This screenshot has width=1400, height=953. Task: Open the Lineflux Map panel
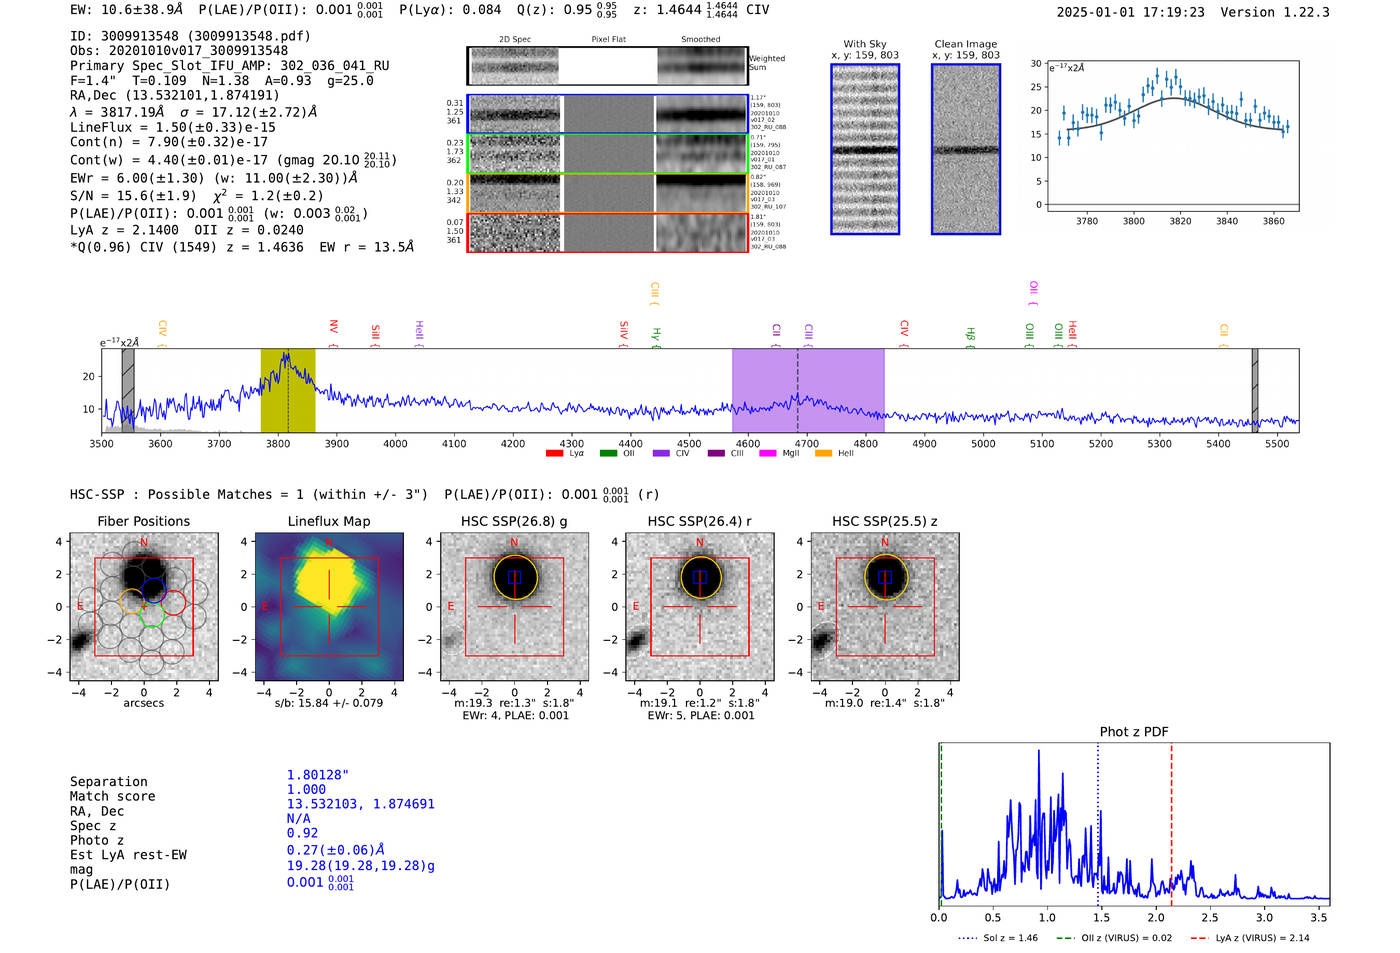click(329, 607)
